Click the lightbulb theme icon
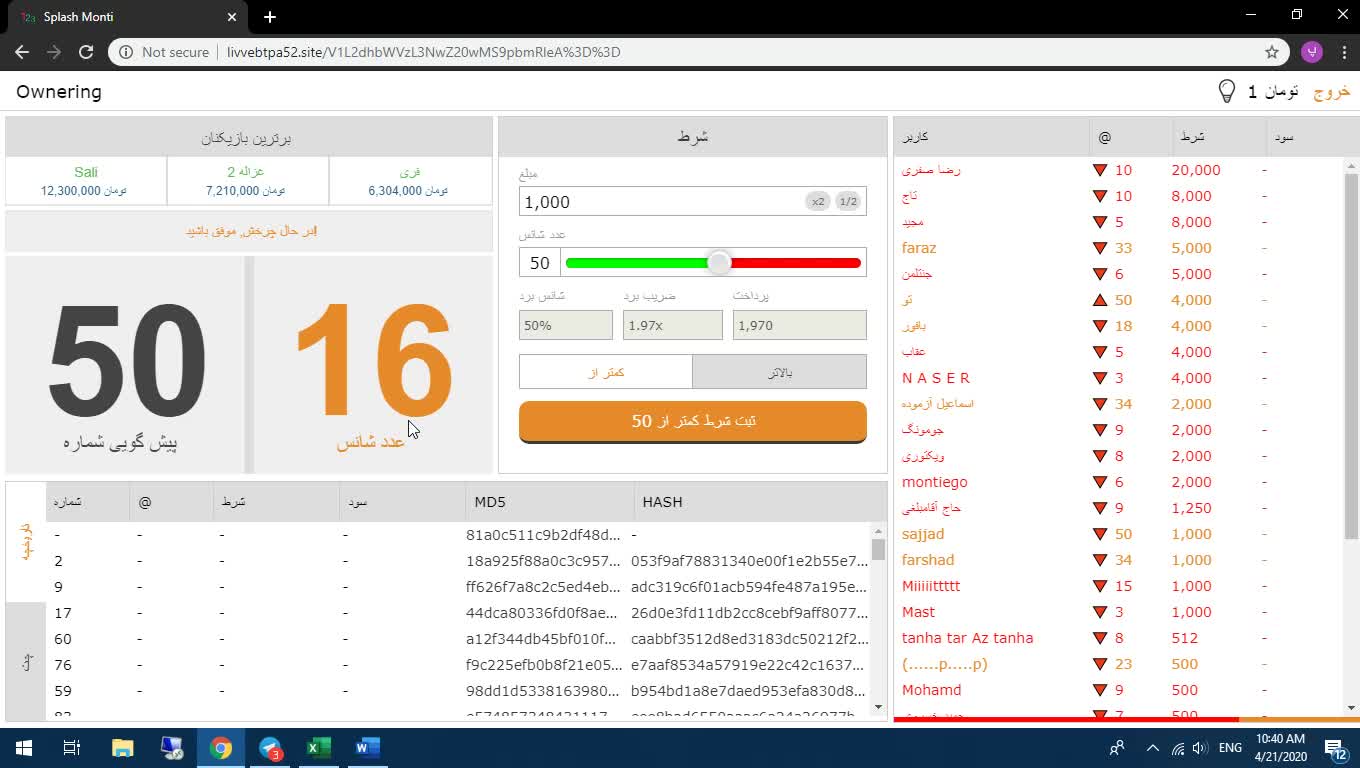The height and width of the screenshot is (768, 1360). pyautogui.click(x=1226, y=91)
